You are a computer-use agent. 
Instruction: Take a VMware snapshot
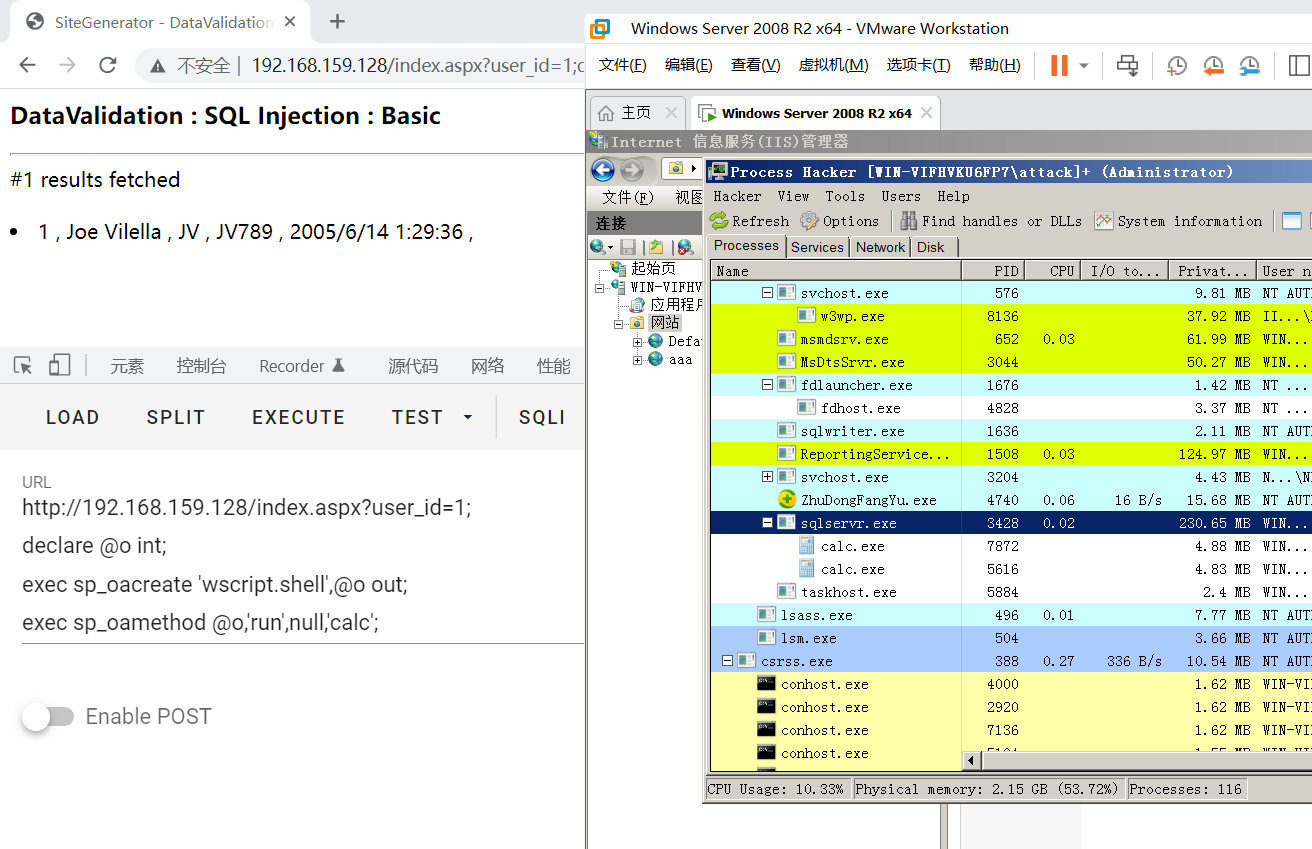pyautogui.click(x=1177, y=65)
